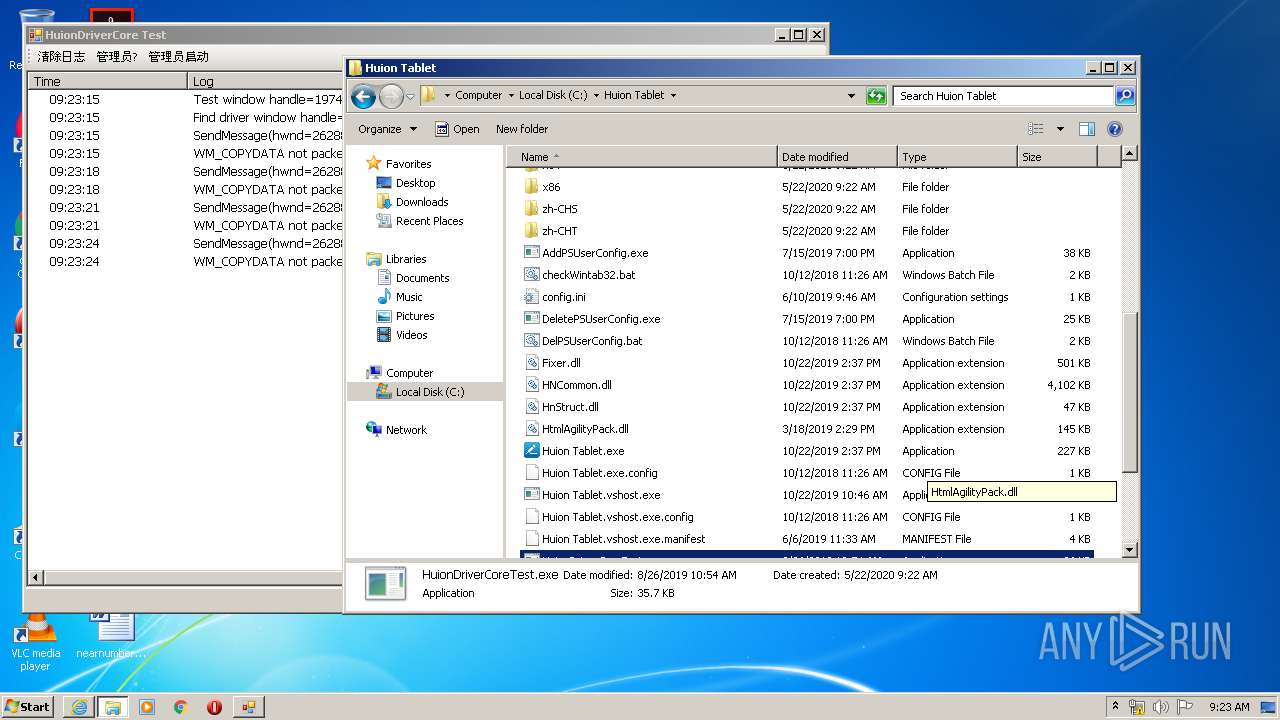Viewport: 1280px width, 720px height.
Task: Select config.ini file icon
Action: click(532, 297)
